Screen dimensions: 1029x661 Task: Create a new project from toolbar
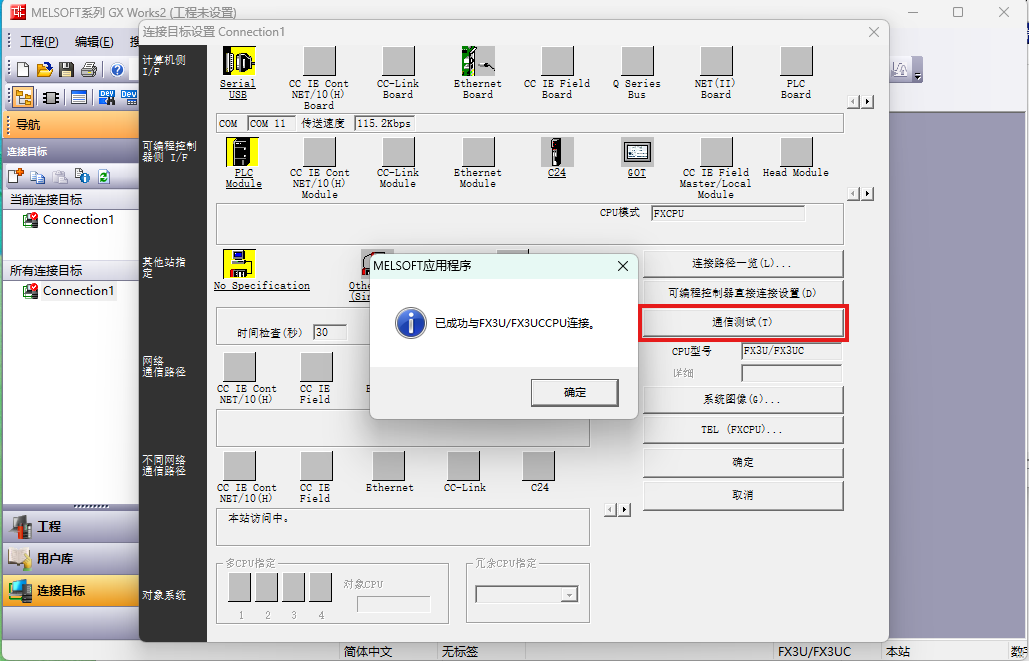coord(23,69)
